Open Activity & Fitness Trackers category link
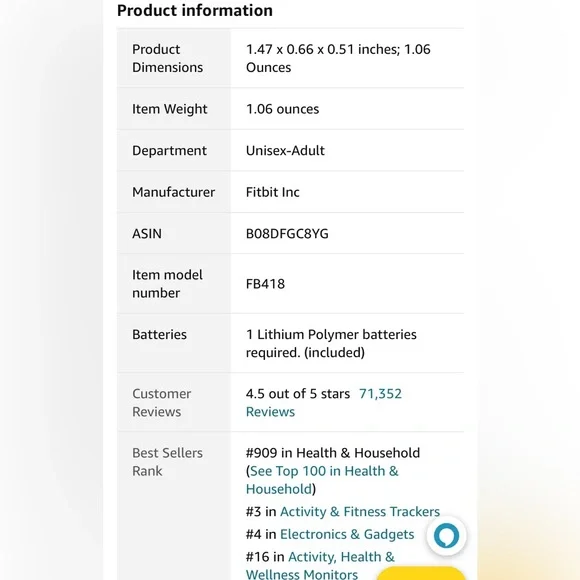This screenshot has width=580, height=580. click(x=360, y=512)
